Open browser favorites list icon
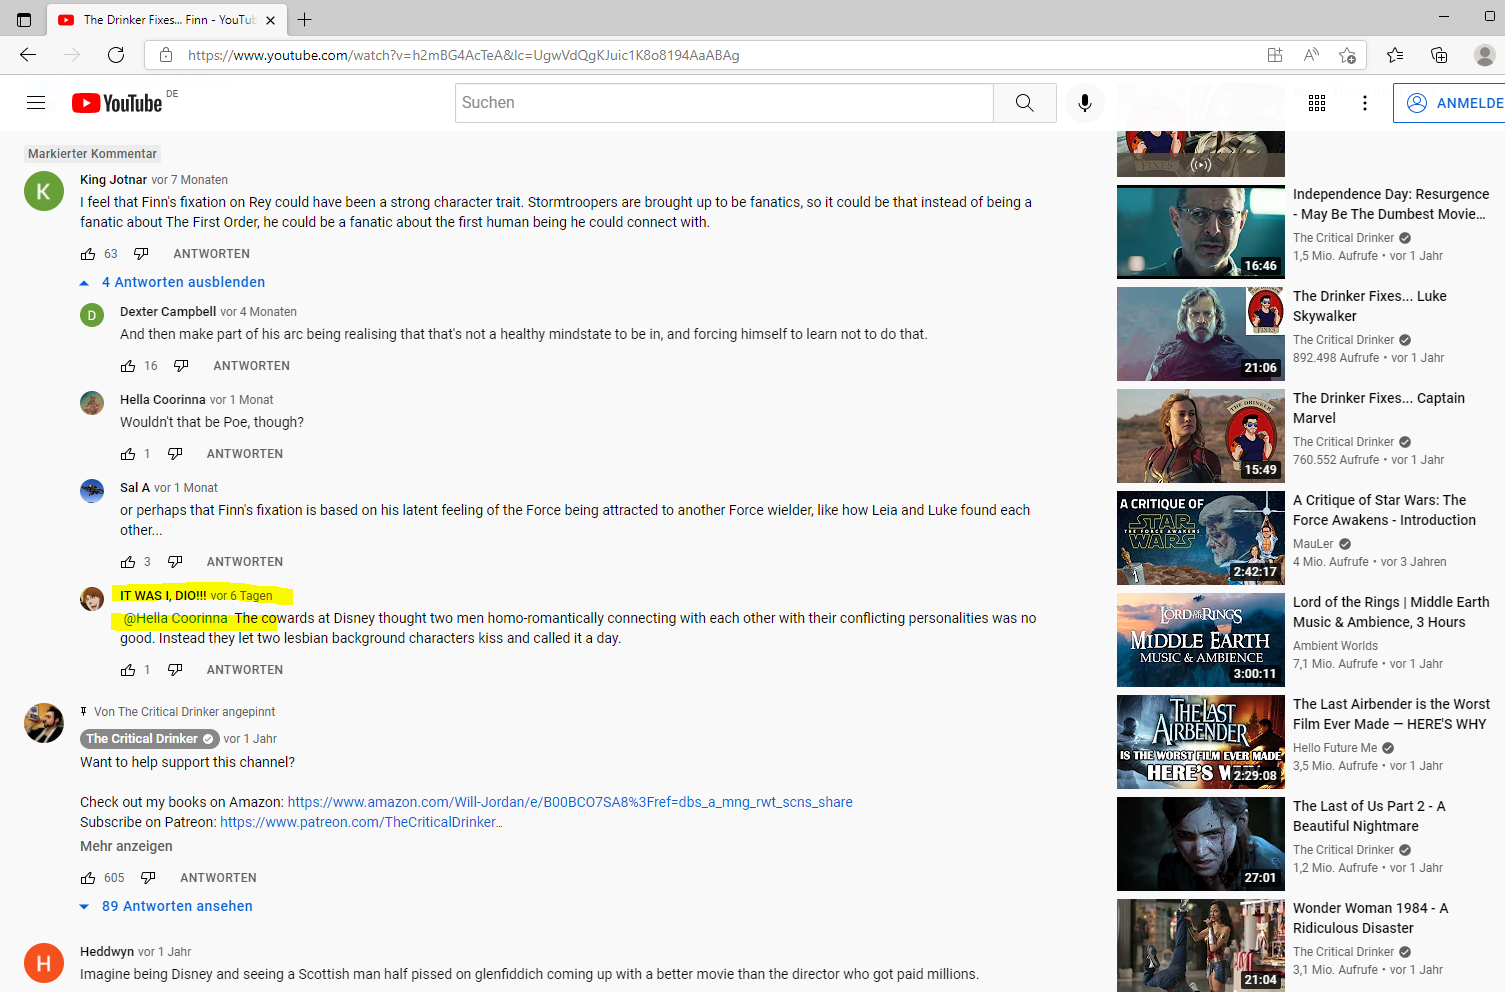The image size is (1505, 992). click(x=1395, y=55)
